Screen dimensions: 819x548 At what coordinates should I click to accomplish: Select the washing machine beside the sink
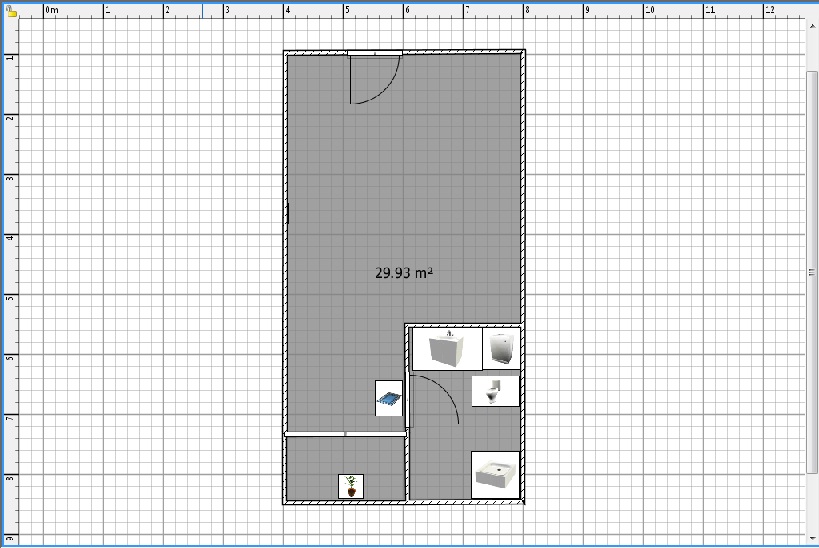click(501, 348)
